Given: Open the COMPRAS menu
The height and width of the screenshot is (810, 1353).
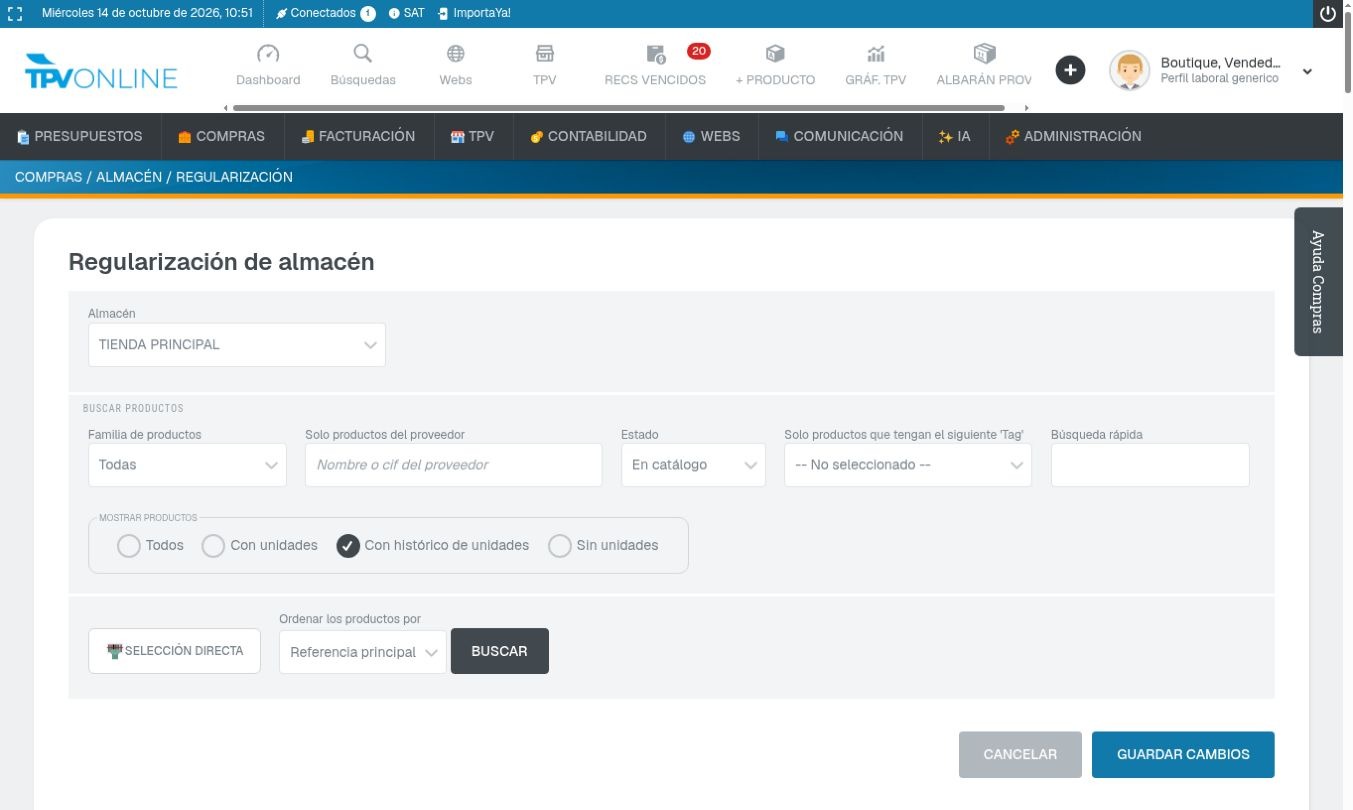Looking at the screenshot, I should pos(222,137).
